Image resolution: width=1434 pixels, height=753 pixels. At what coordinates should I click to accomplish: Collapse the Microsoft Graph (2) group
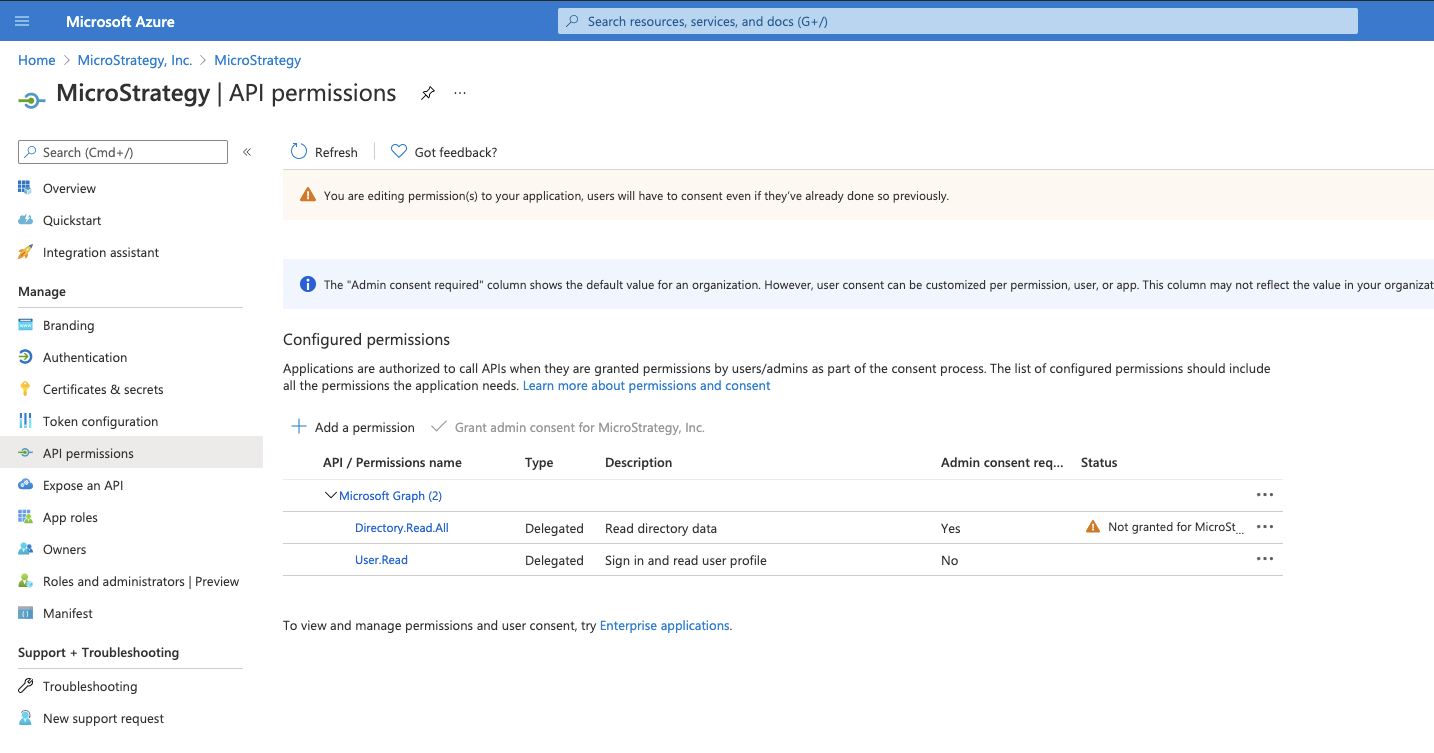(x=331, y=496)
